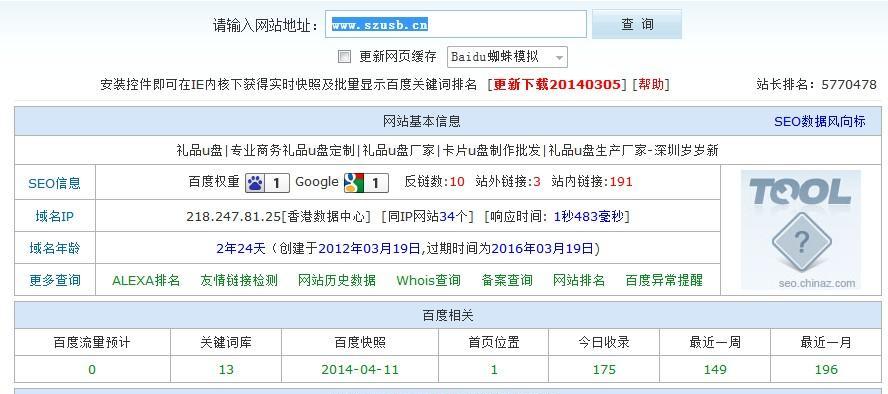Click the 关键词库 value 13
The image size is (888, 394).
[x=226, y=370]
